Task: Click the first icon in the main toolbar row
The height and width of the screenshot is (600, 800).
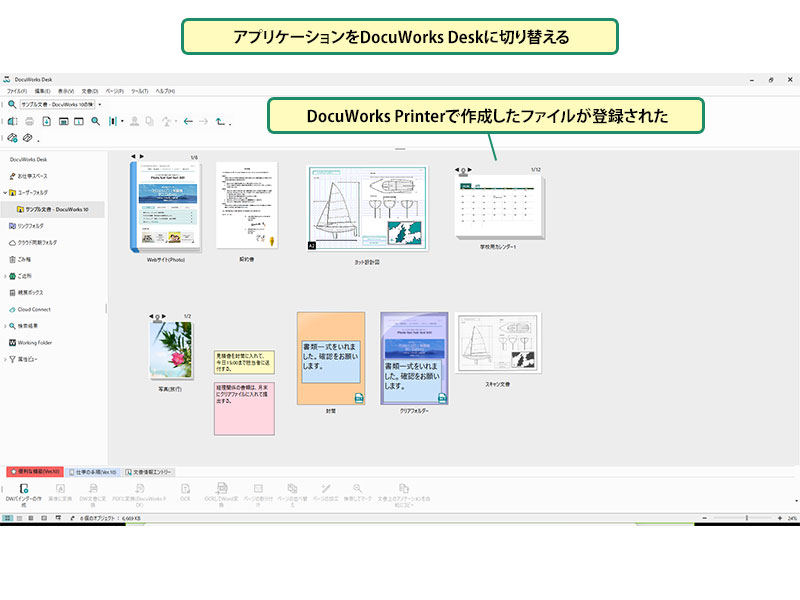Action: (13, 121)
